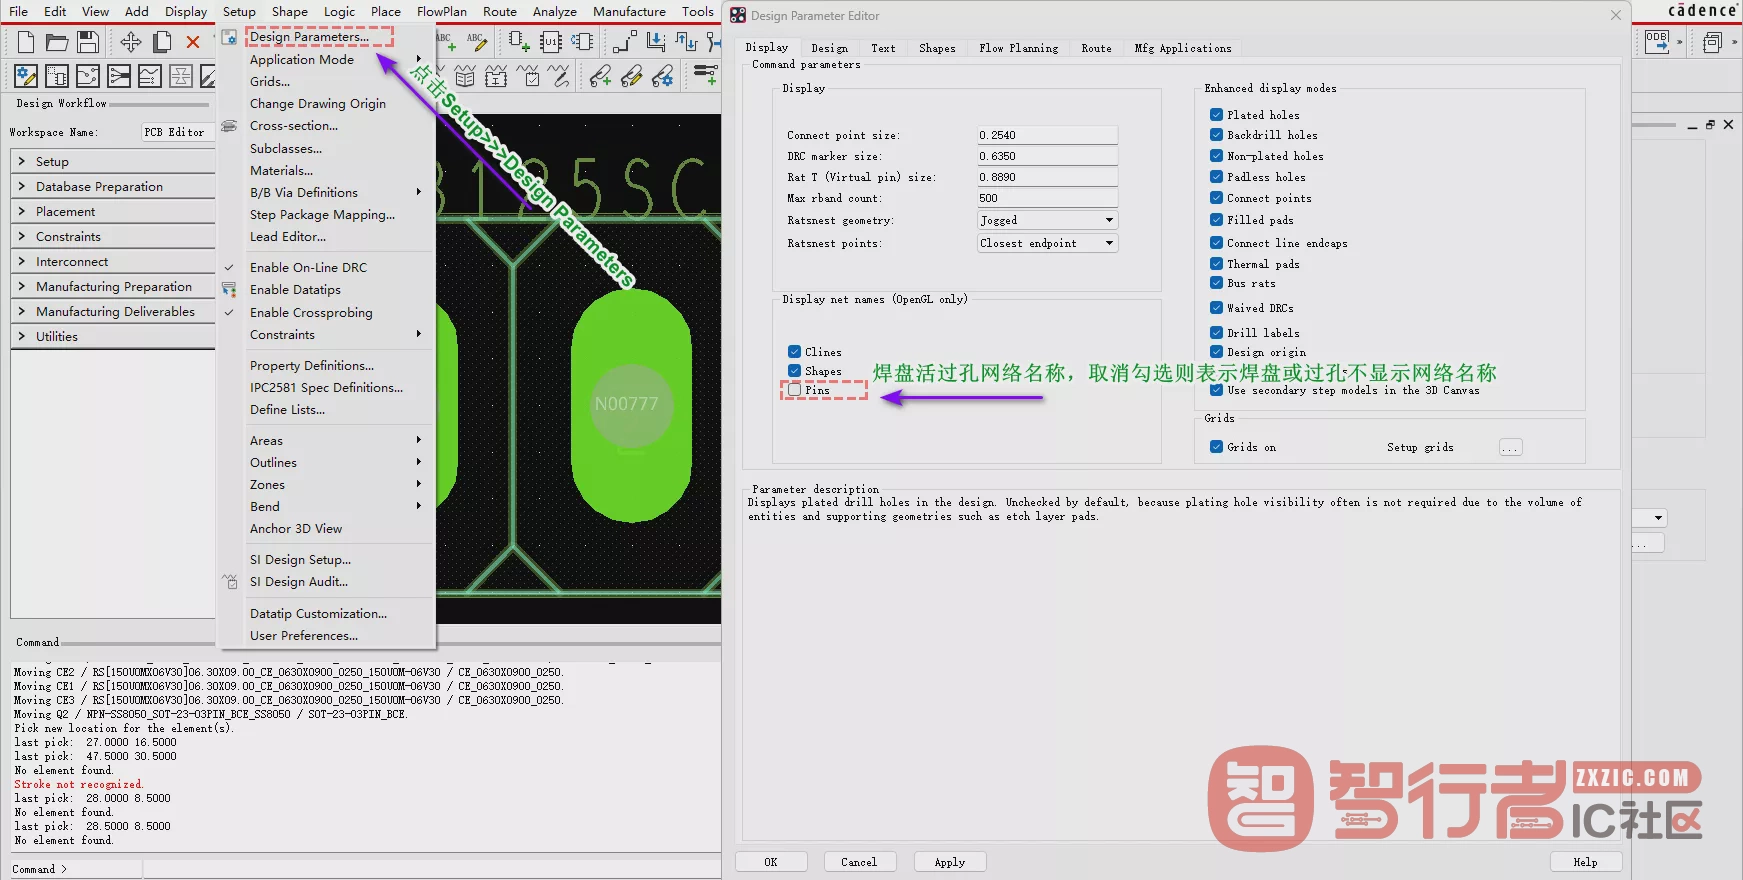Click the Apply button
This screenshot has width=1743, height=880.
[950, 862]
